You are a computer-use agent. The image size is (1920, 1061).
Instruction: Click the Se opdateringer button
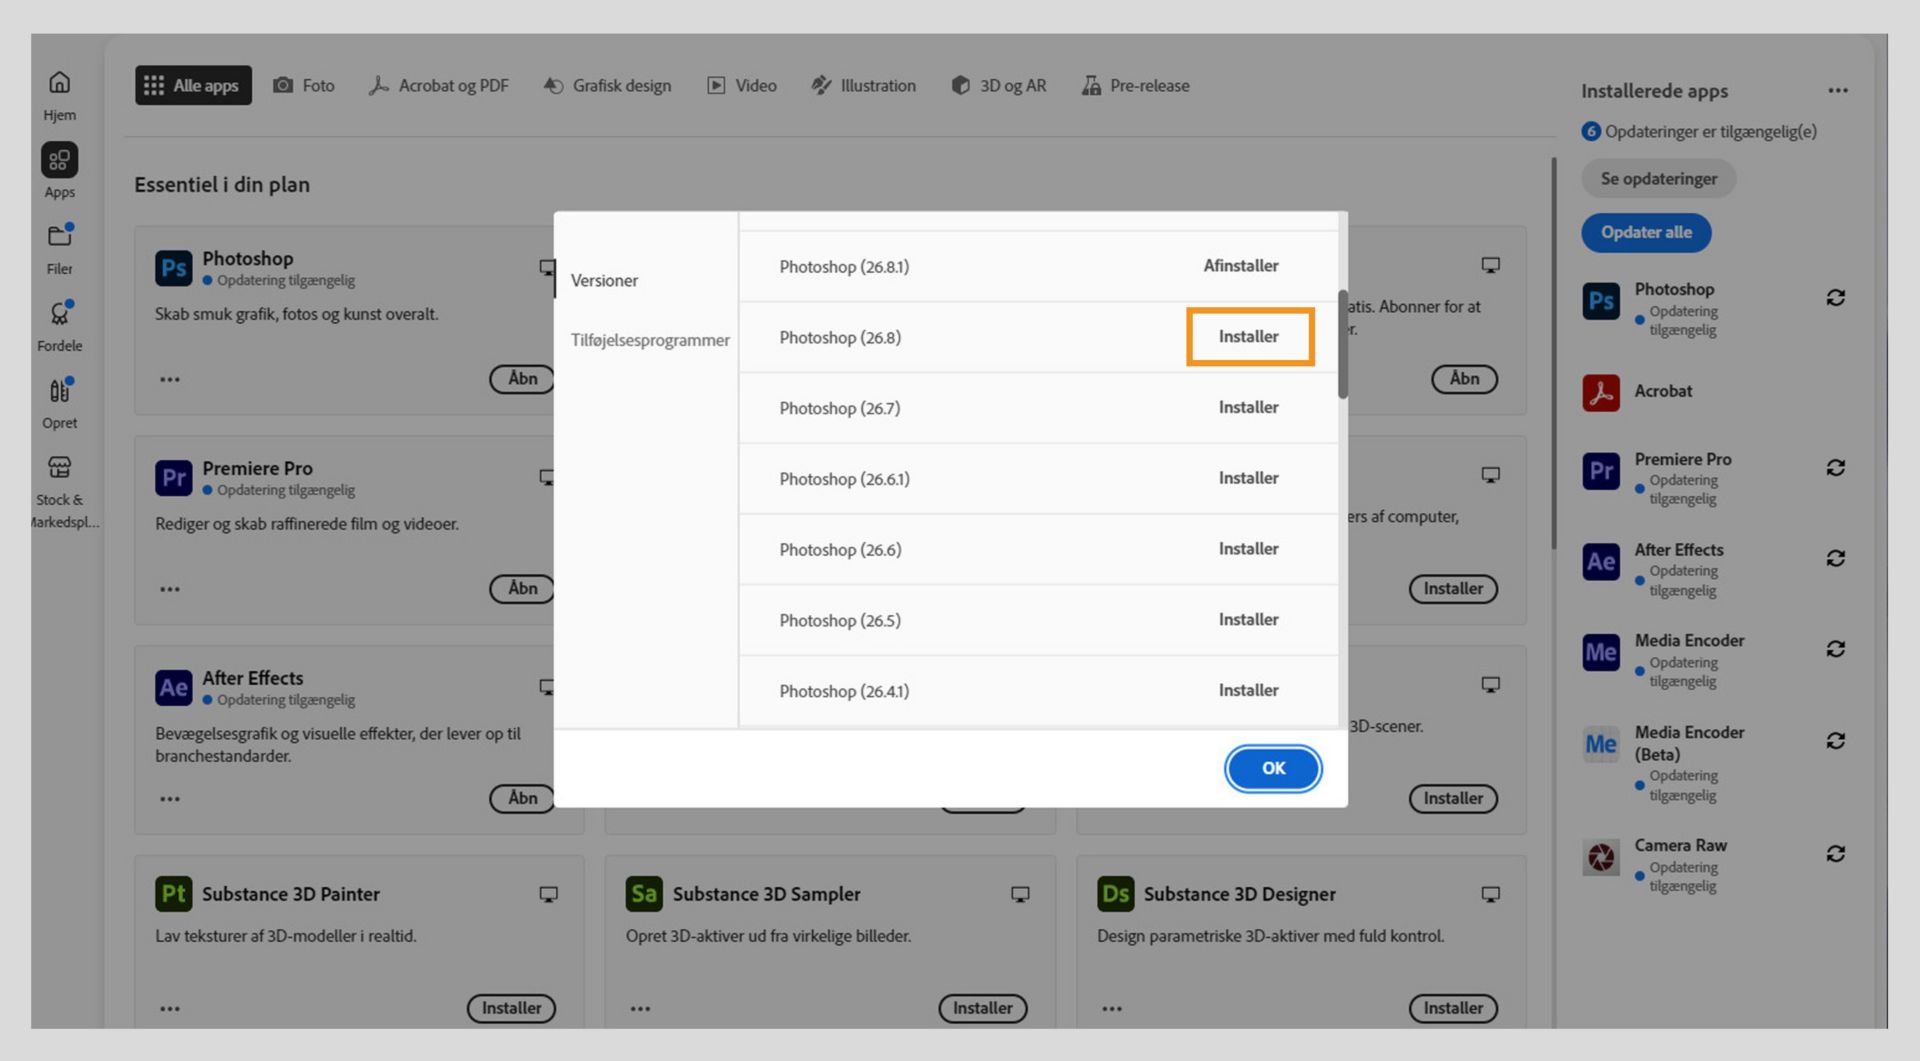[x=1659, y=179]
